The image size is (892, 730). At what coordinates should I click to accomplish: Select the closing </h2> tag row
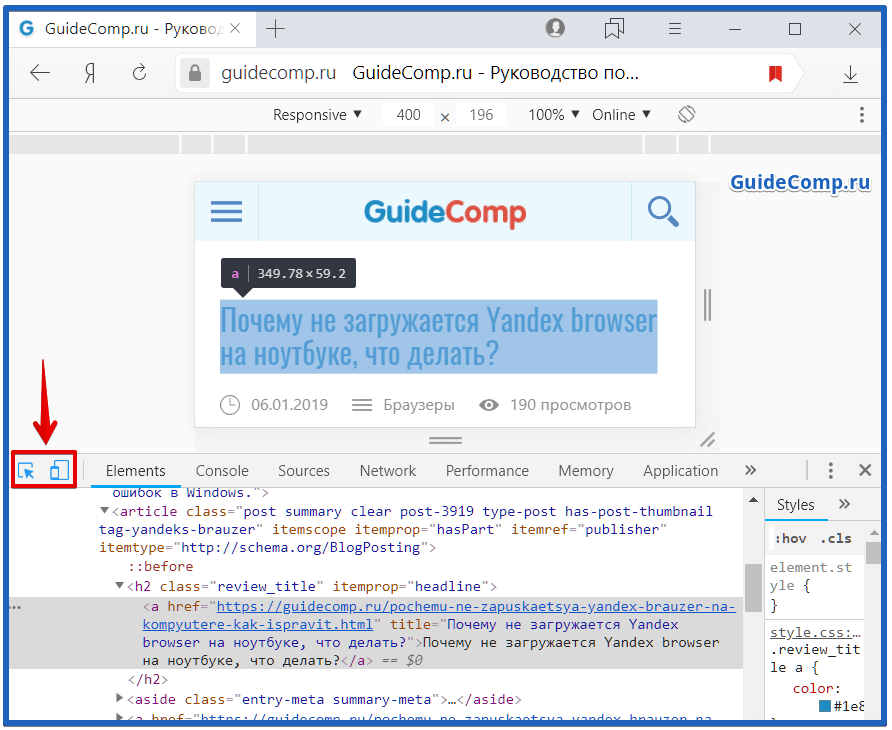tap(148, 679)
